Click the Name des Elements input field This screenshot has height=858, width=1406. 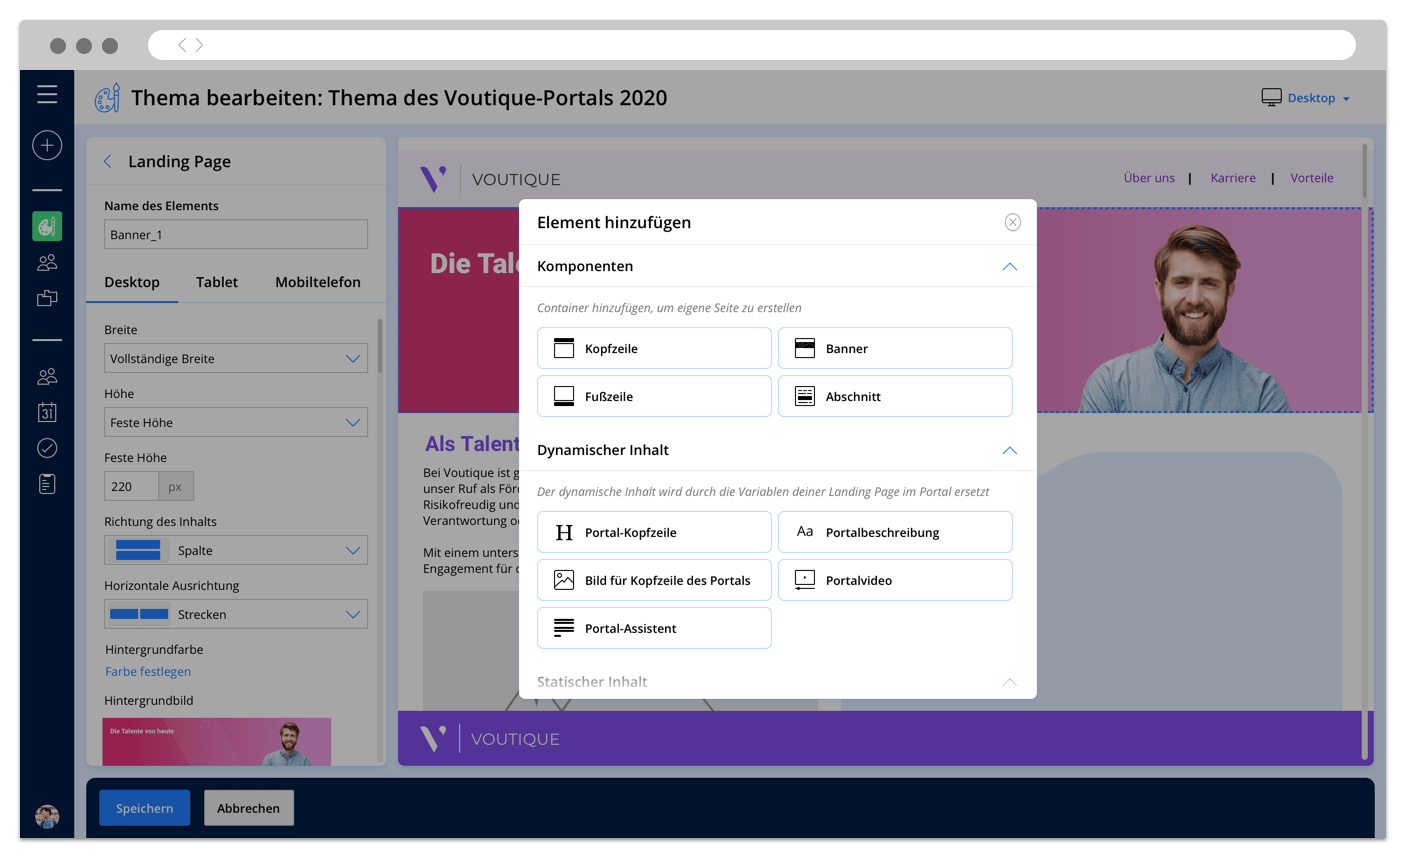point(236,234)
